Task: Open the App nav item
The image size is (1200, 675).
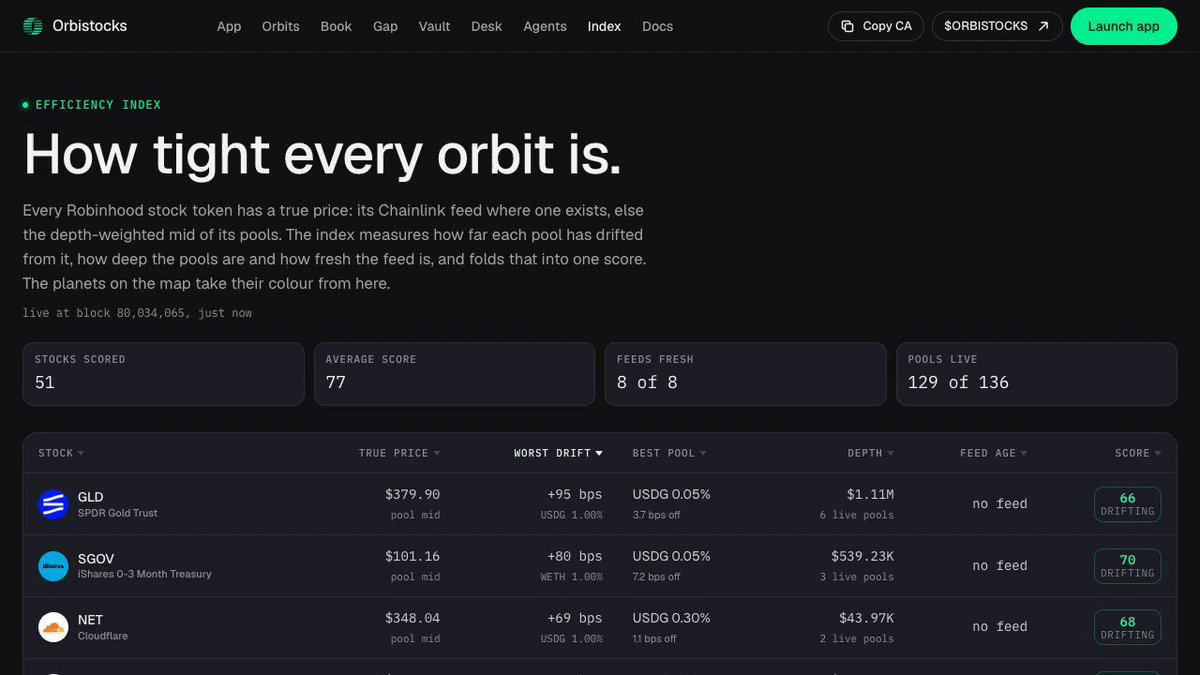Action: click(229, 26)
